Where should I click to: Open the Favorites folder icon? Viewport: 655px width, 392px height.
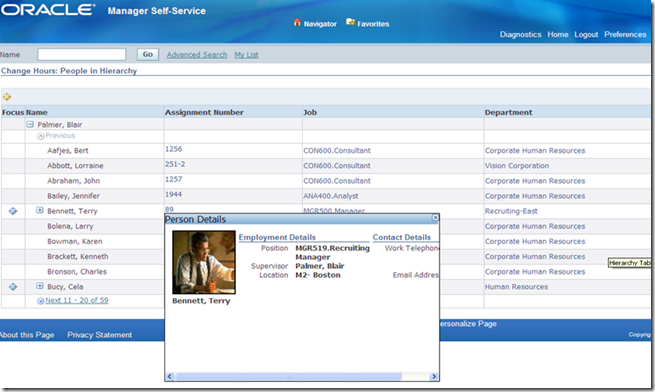click(x=350, y=22)
